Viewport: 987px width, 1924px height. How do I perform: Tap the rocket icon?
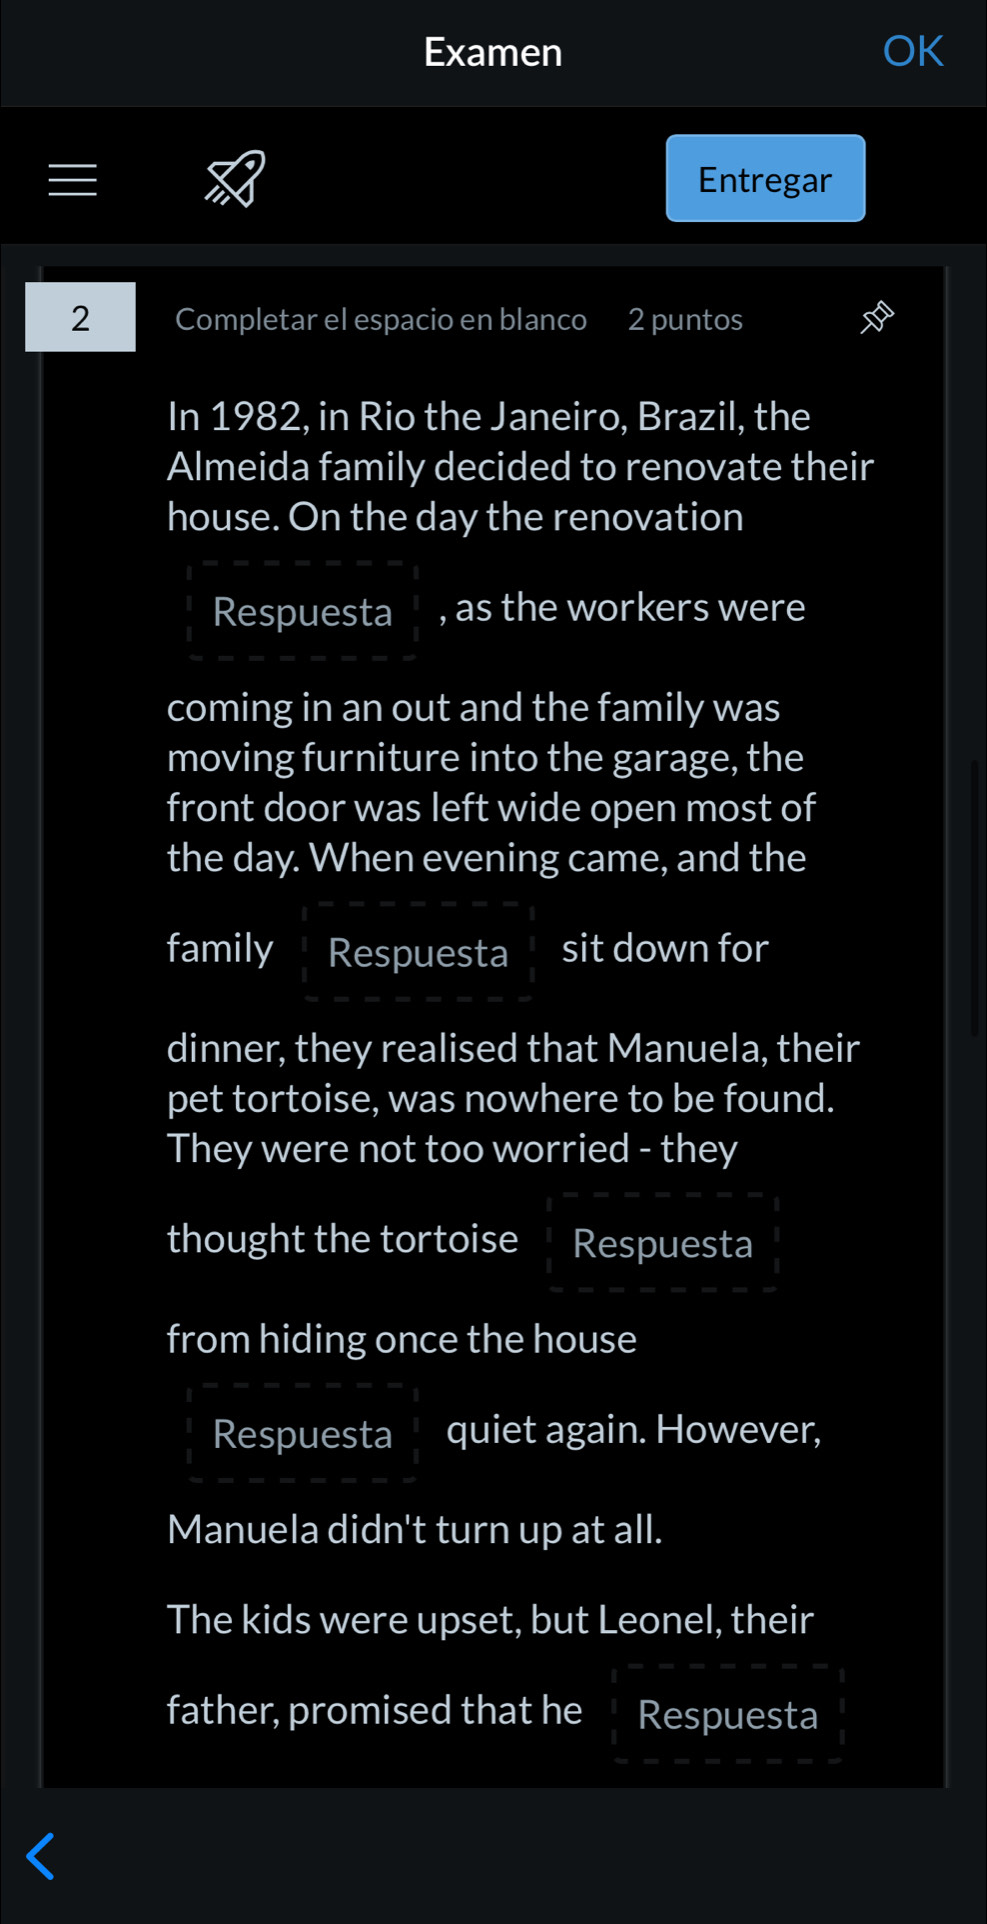pyautogui.click(x=235, y=179)
